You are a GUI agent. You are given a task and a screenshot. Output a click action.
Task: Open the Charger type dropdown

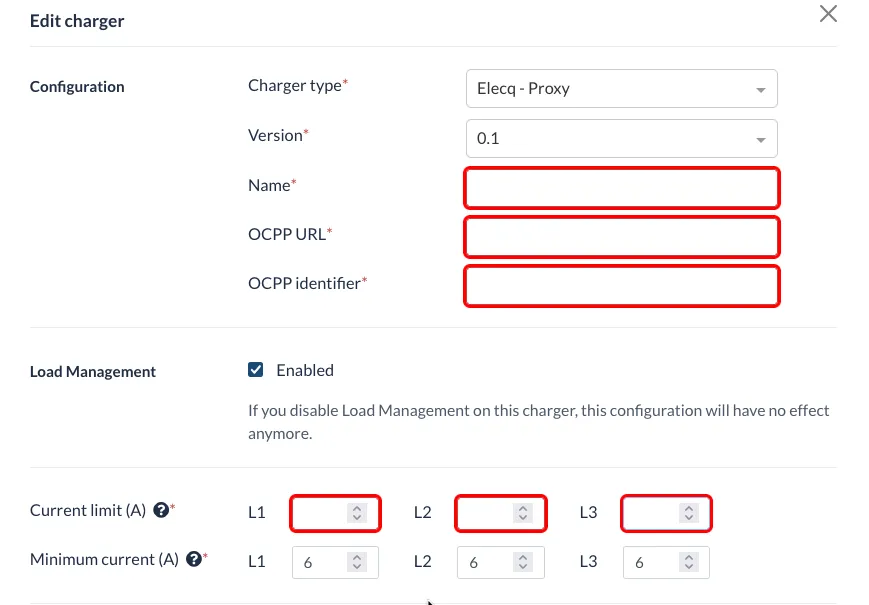[x=622, y=89]
